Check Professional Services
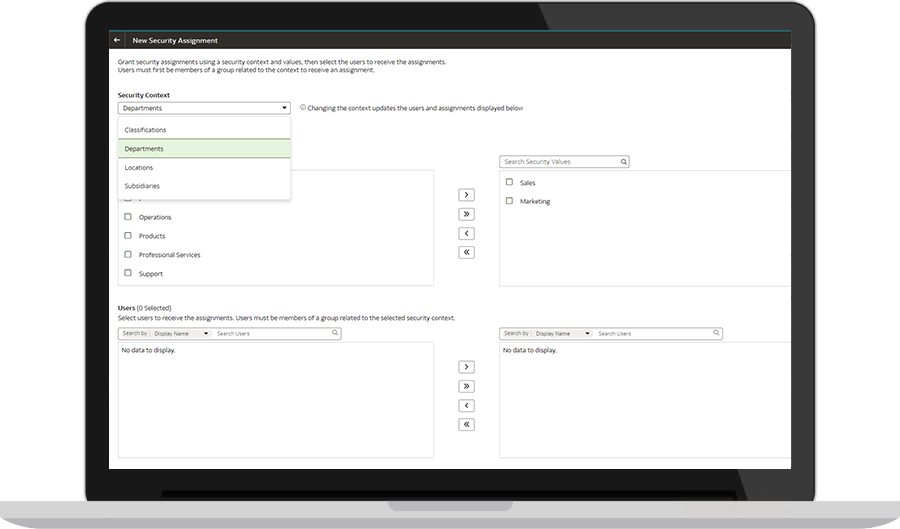 (128, 255)
